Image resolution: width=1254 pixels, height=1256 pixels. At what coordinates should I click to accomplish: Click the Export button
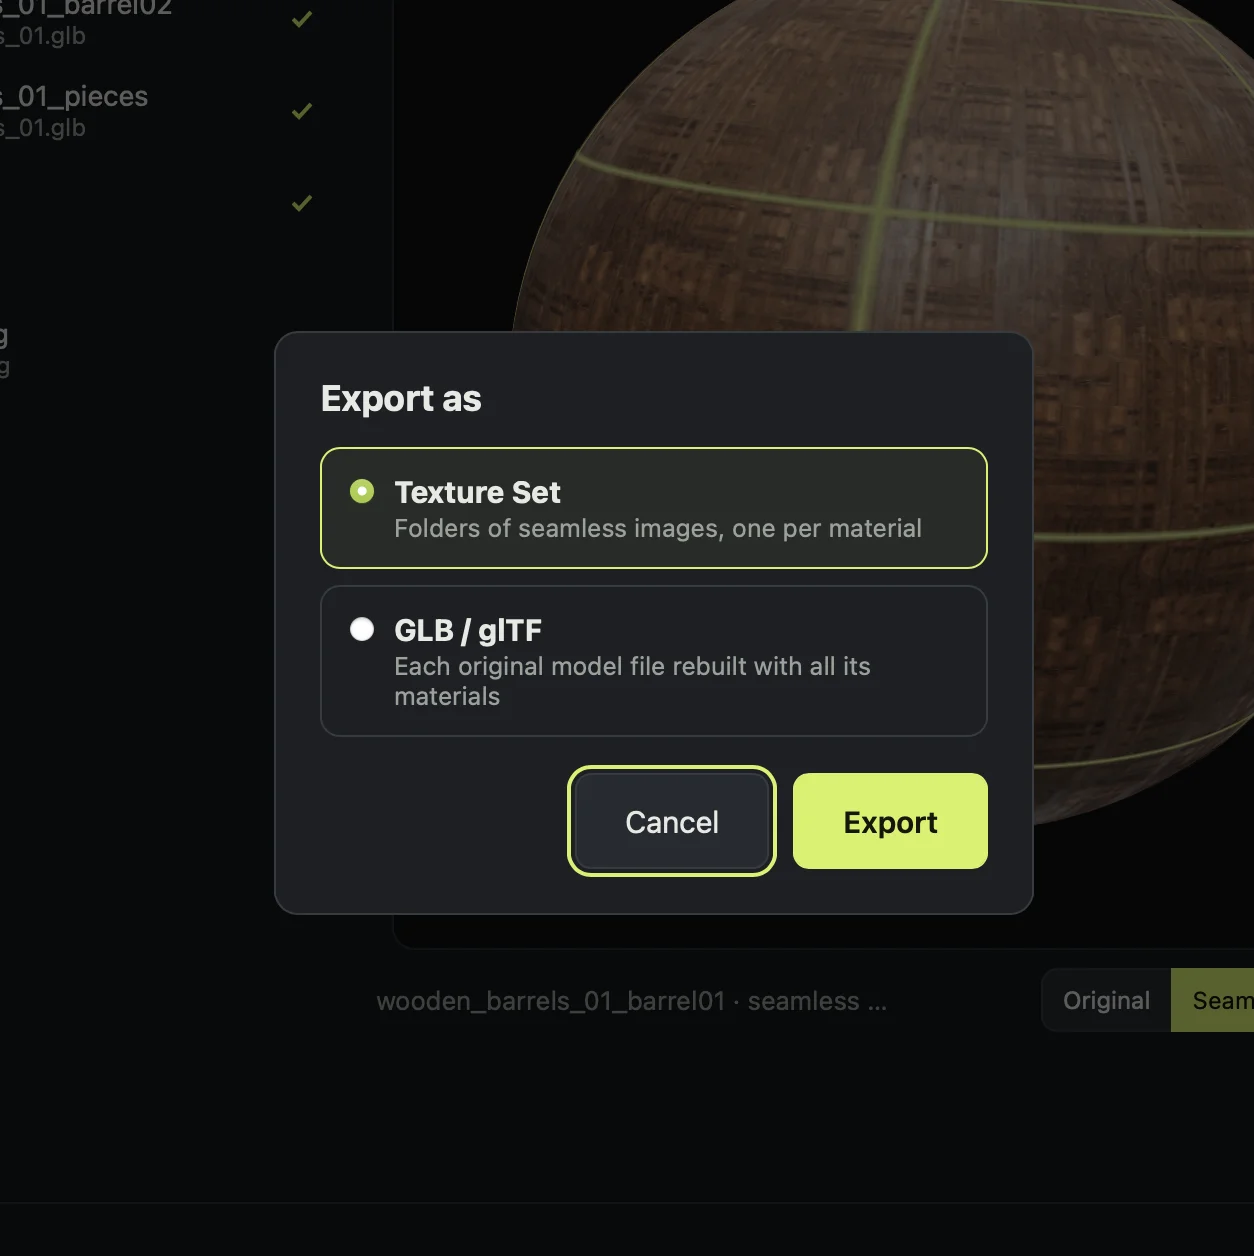[x=890, y=821]
